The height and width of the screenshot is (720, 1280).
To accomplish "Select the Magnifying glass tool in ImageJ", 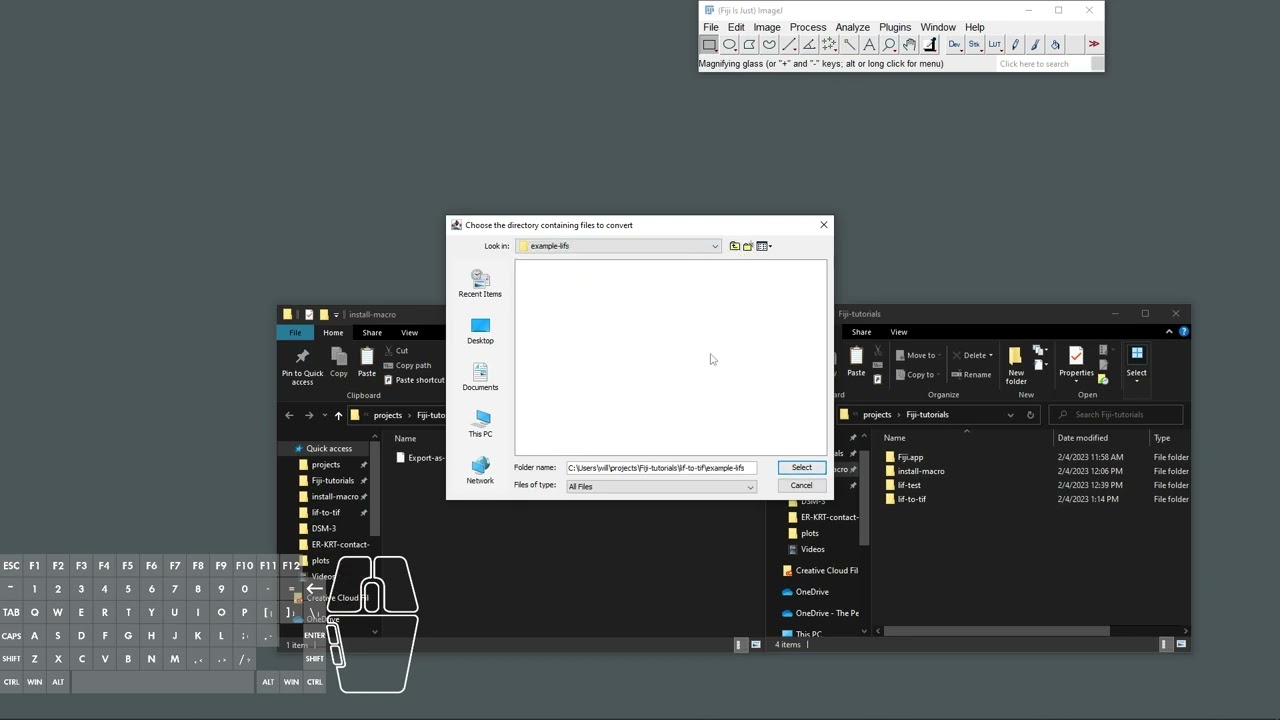I will point(889,44).
